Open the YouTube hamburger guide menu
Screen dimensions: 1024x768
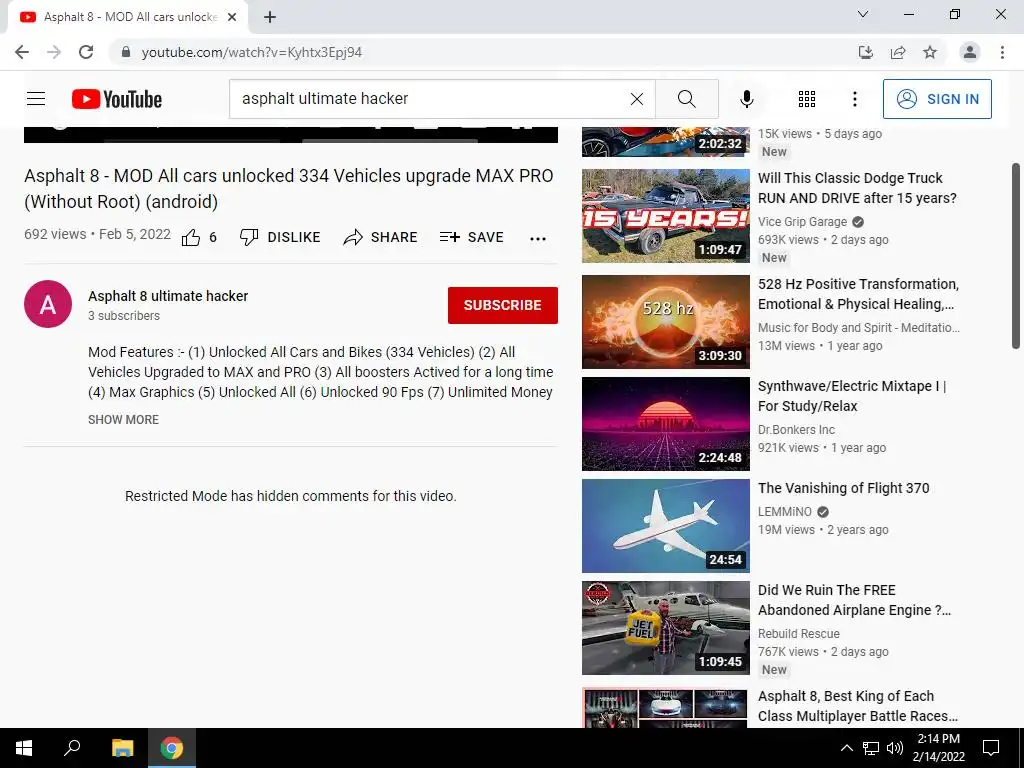coord(36,99)
